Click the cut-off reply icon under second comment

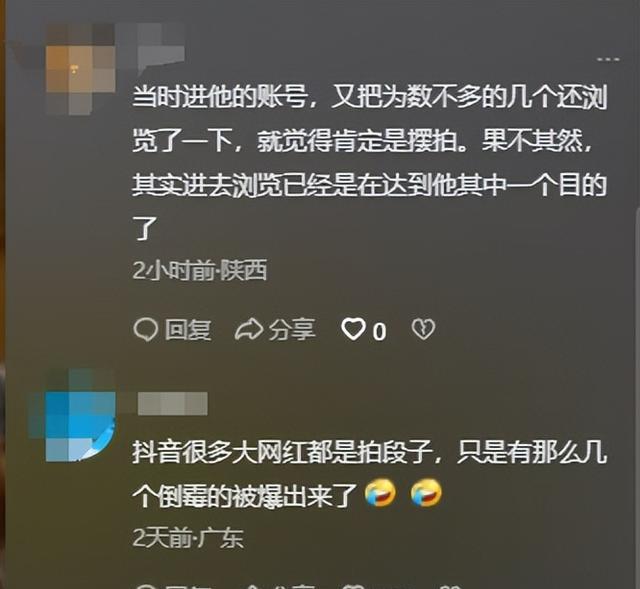(146, 586)
